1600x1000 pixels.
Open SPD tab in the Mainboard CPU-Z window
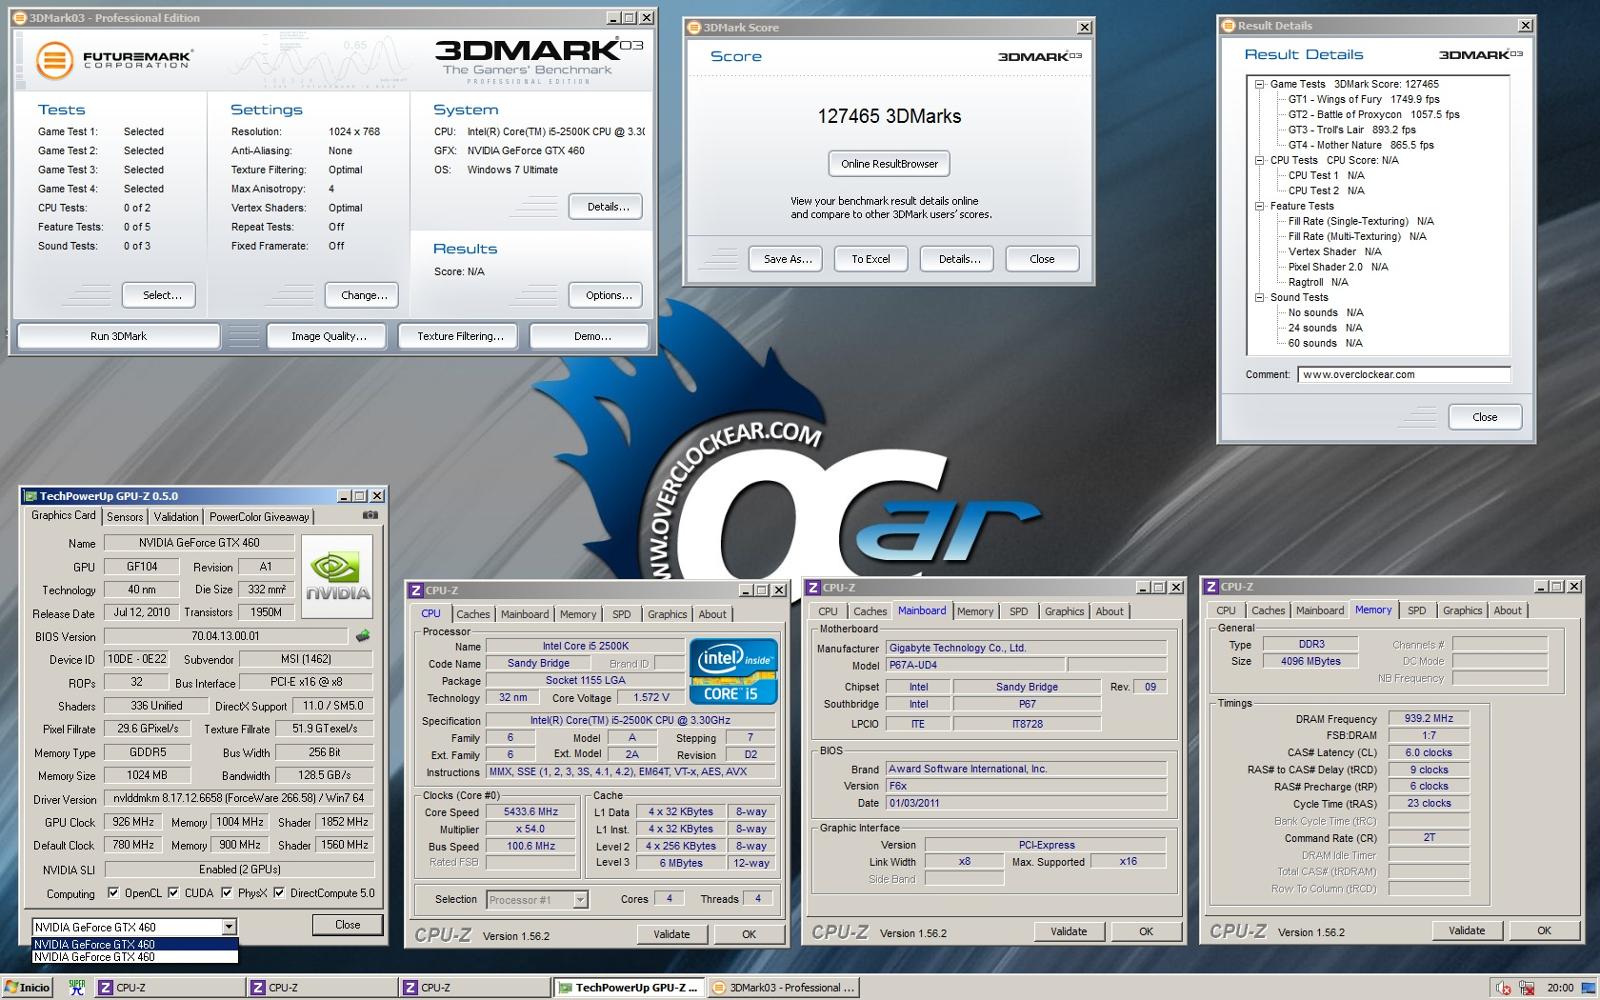[1018, 611]
